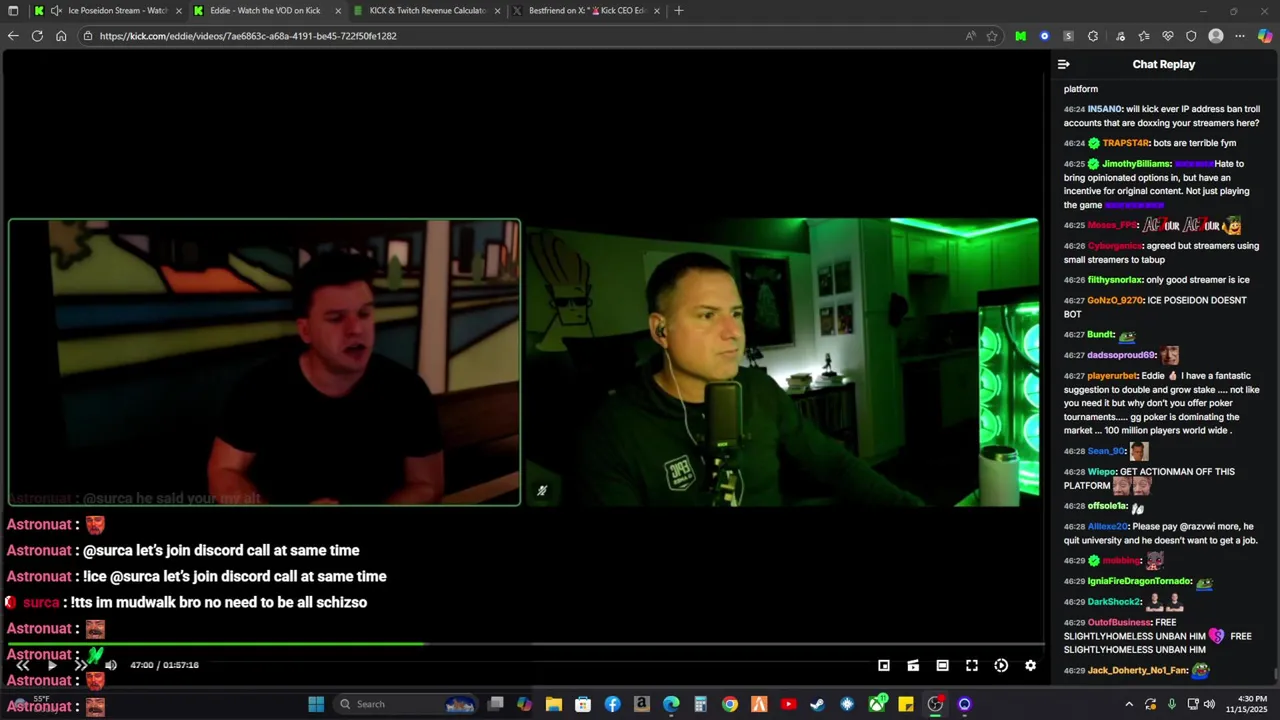Click the 46:28 timestamp beside Wiepo
This screenshot has height=720, width=1280.
pos(1074,472)
